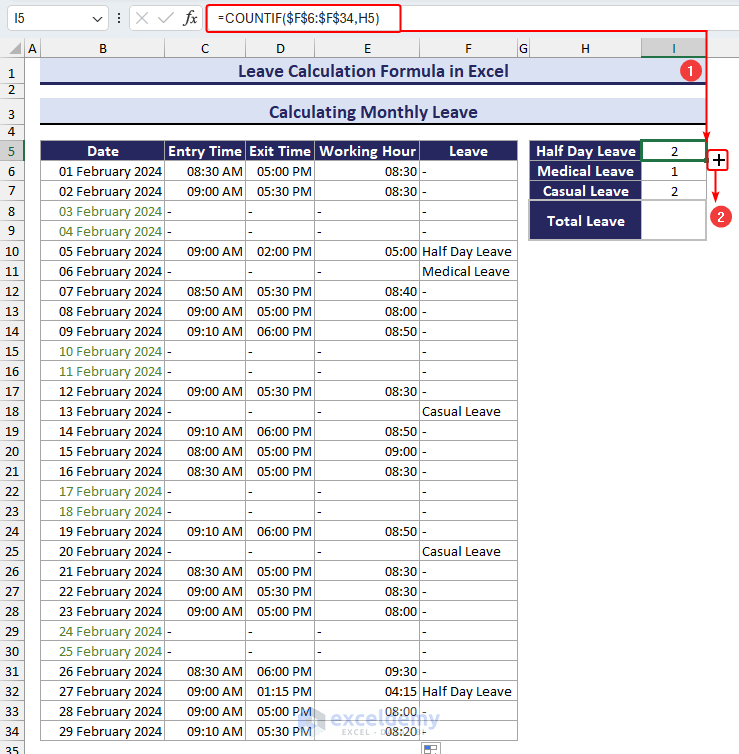The height and width of the screenshot is (754, 739).
Task: Select column header I
Action: click(673, 49)
